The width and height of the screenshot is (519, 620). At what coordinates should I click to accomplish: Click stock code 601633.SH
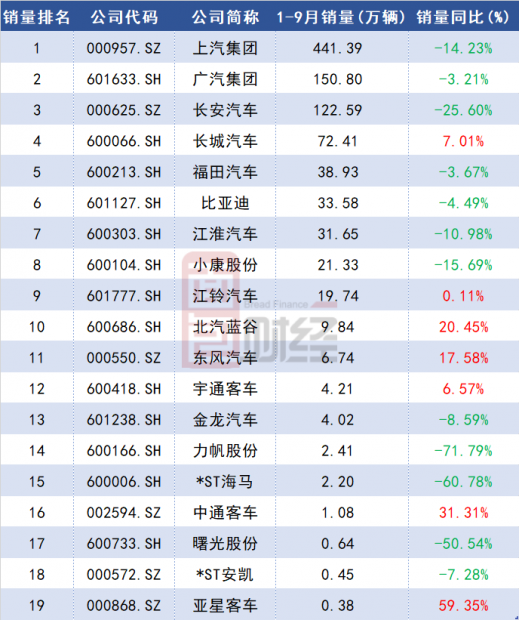click(x=124, y=79)
